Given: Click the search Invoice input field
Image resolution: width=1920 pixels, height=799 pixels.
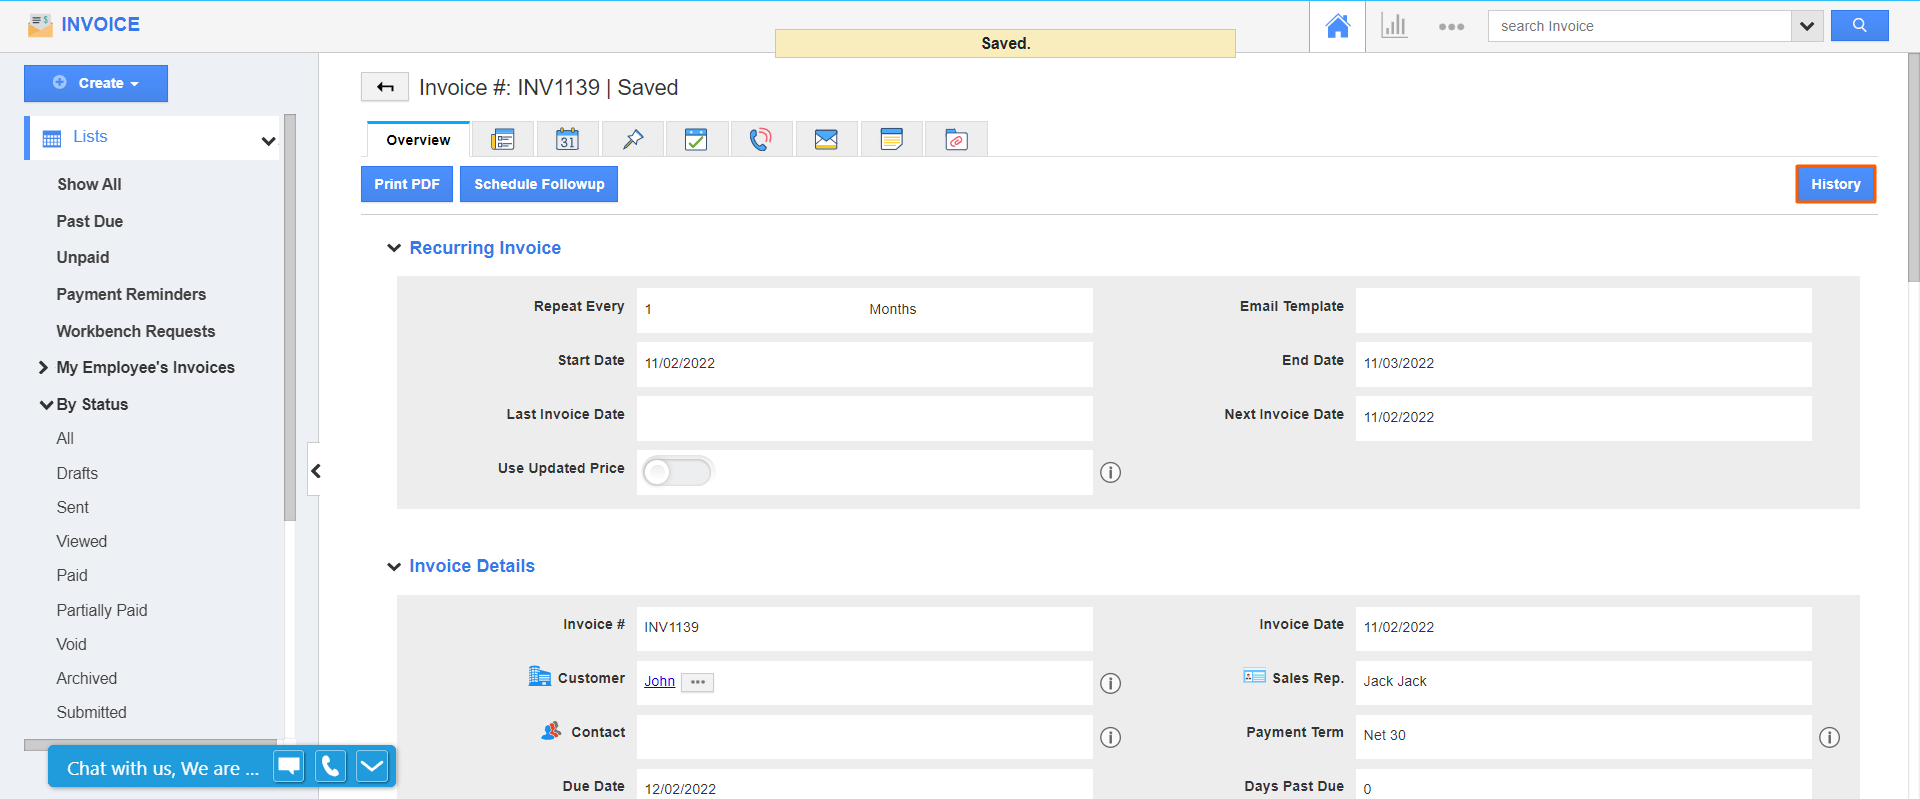Looking at the screenshot, I should click(x=1640, y=26).
